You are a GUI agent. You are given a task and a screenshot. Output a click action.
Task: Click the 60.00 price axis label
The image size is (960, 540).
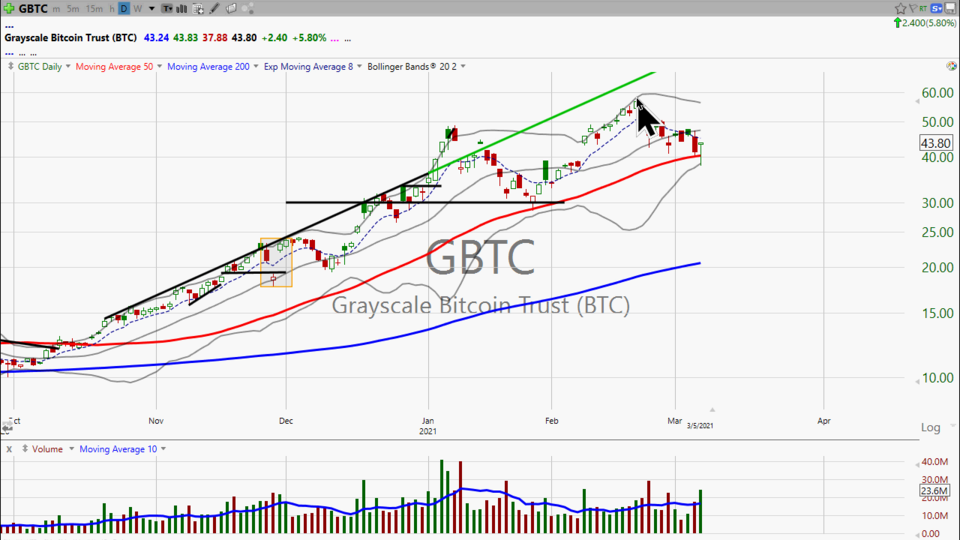pos(938,93)
